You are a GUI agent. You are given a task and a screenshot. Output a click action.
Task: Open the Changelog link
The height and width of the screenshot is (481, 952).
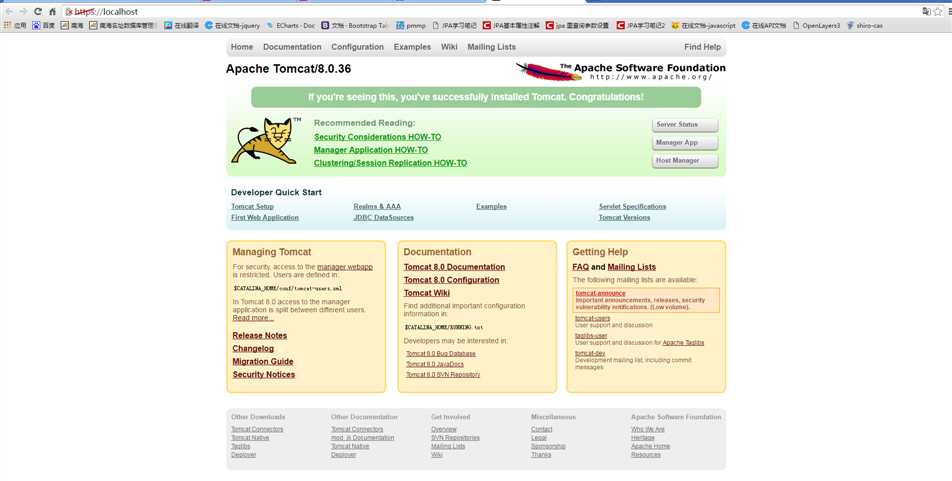(x=253, y=349)
